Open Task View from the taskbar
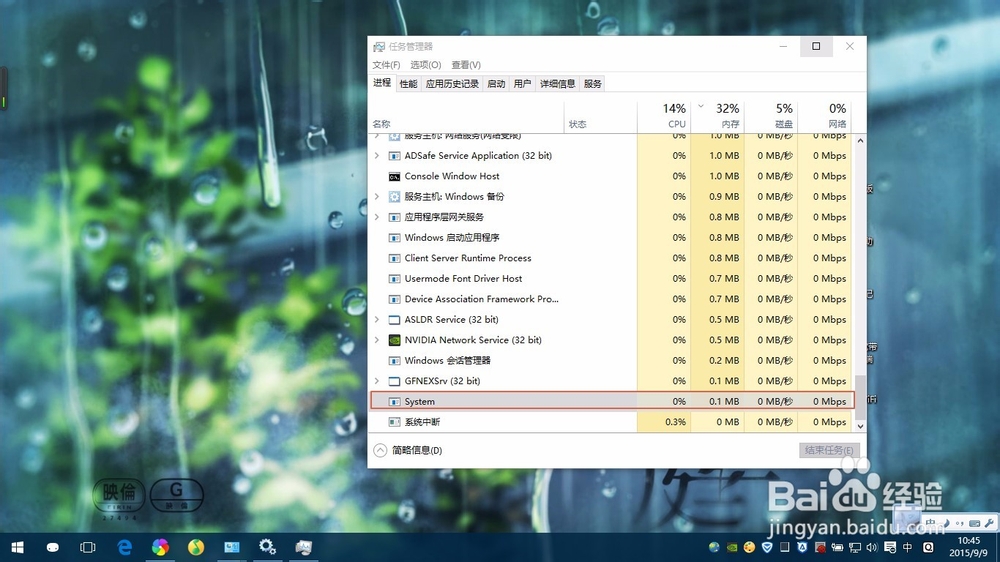Image resolution: width=1000 pixels, height=562 pixels. click(x=87, y=547)
